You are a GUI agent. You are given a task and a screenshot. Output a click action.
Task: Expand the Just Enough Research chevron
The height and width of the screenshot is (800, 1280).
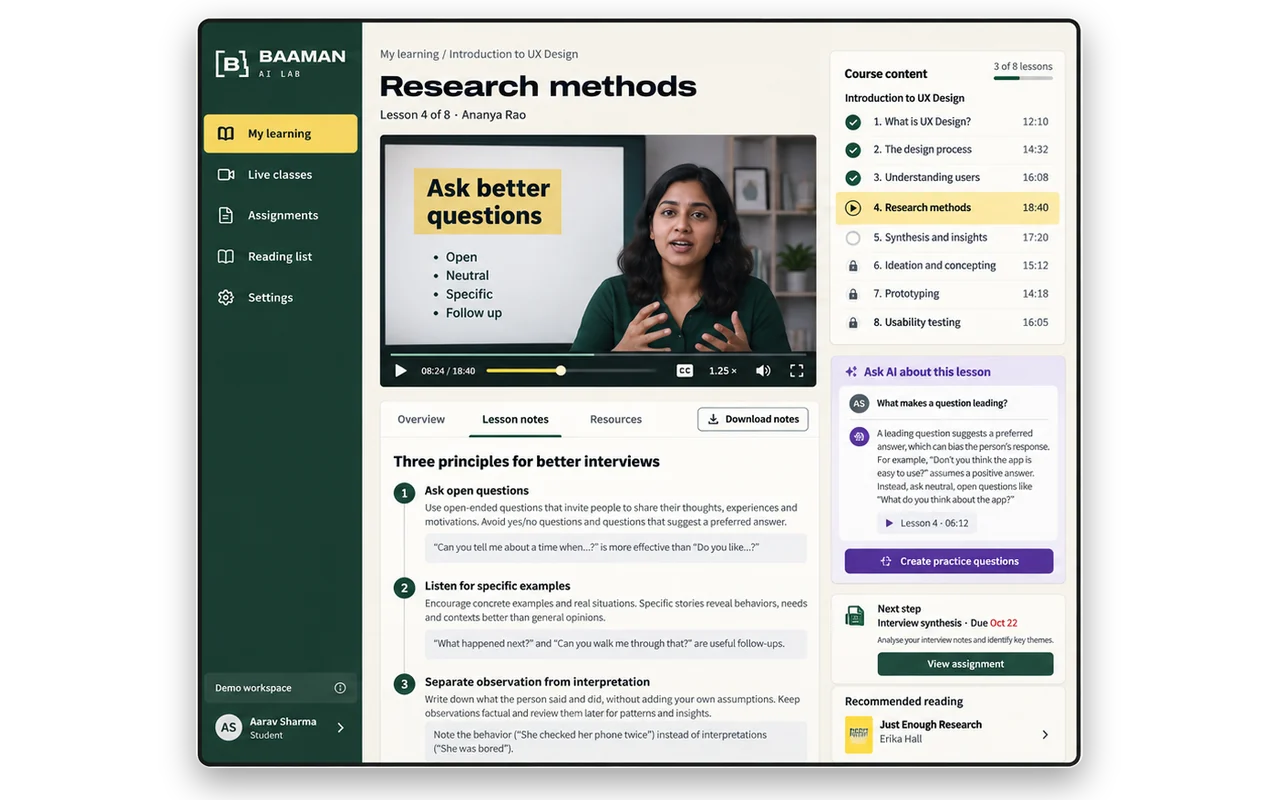pos(1045,735)
